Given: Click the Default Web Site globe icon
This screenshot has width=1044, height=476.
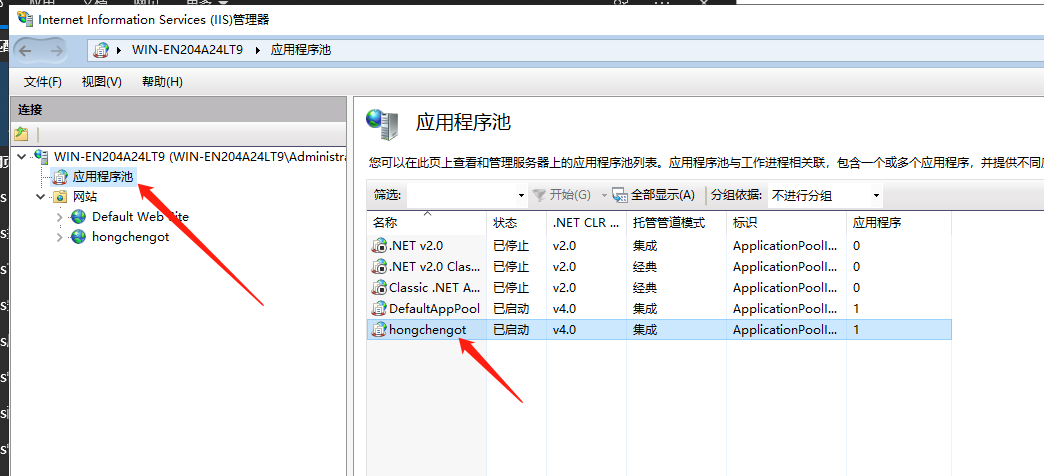Looking at the screenshot, I should coord(79,216).
